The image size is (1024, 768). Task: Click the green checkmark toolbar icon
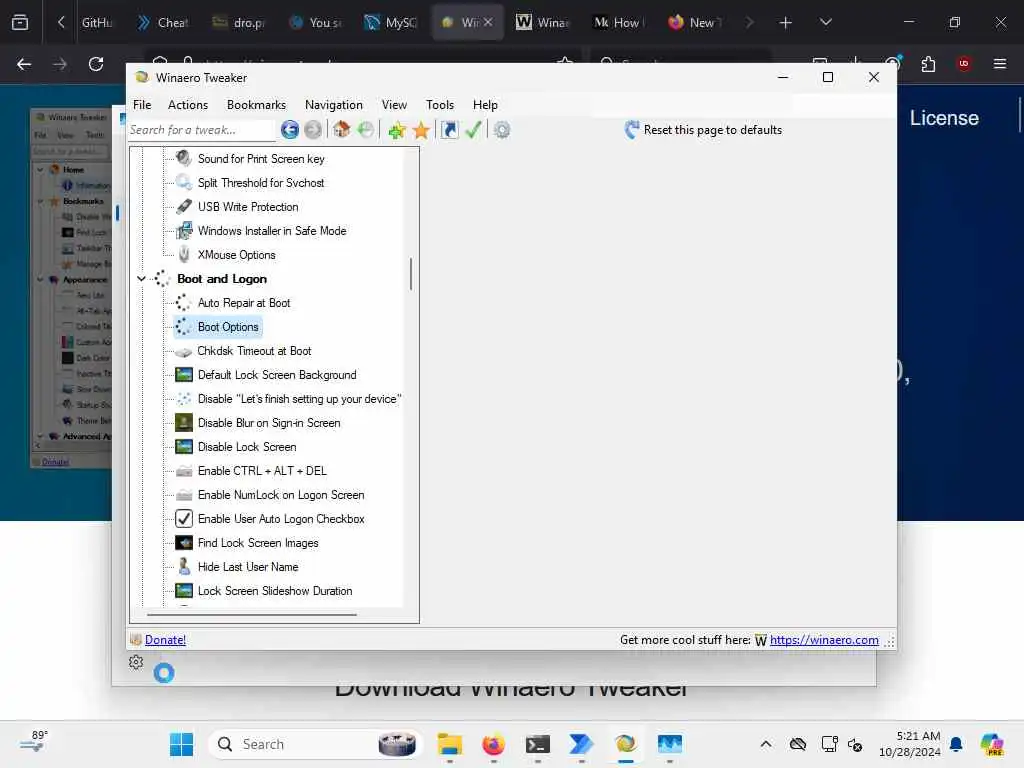(473, 130)
